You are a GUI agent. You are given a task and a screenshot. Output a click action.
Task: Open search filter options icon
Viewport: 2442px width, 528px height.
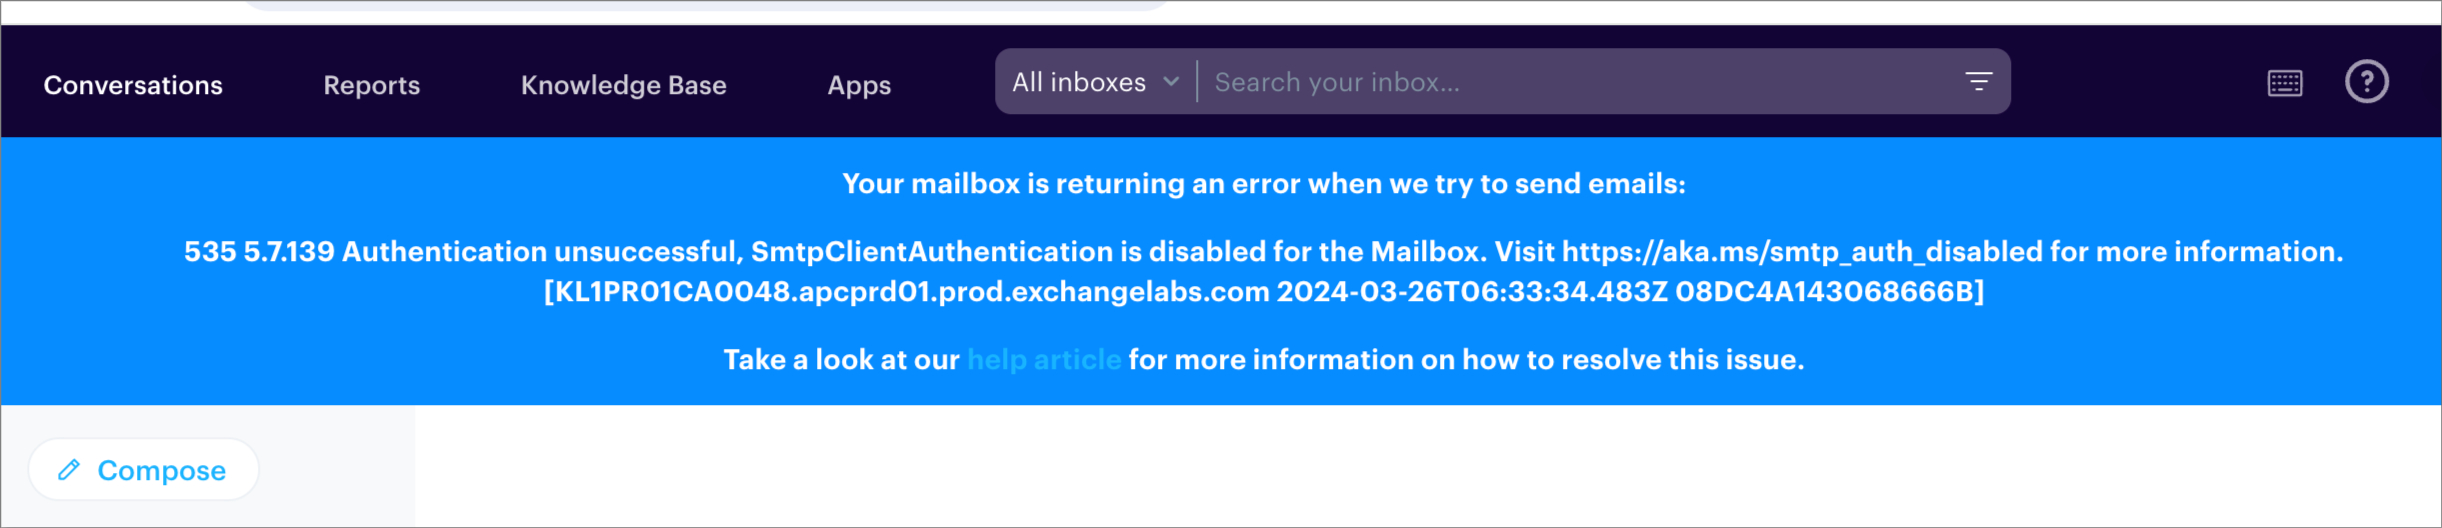pyautogui.click(x=1978, y=82)
